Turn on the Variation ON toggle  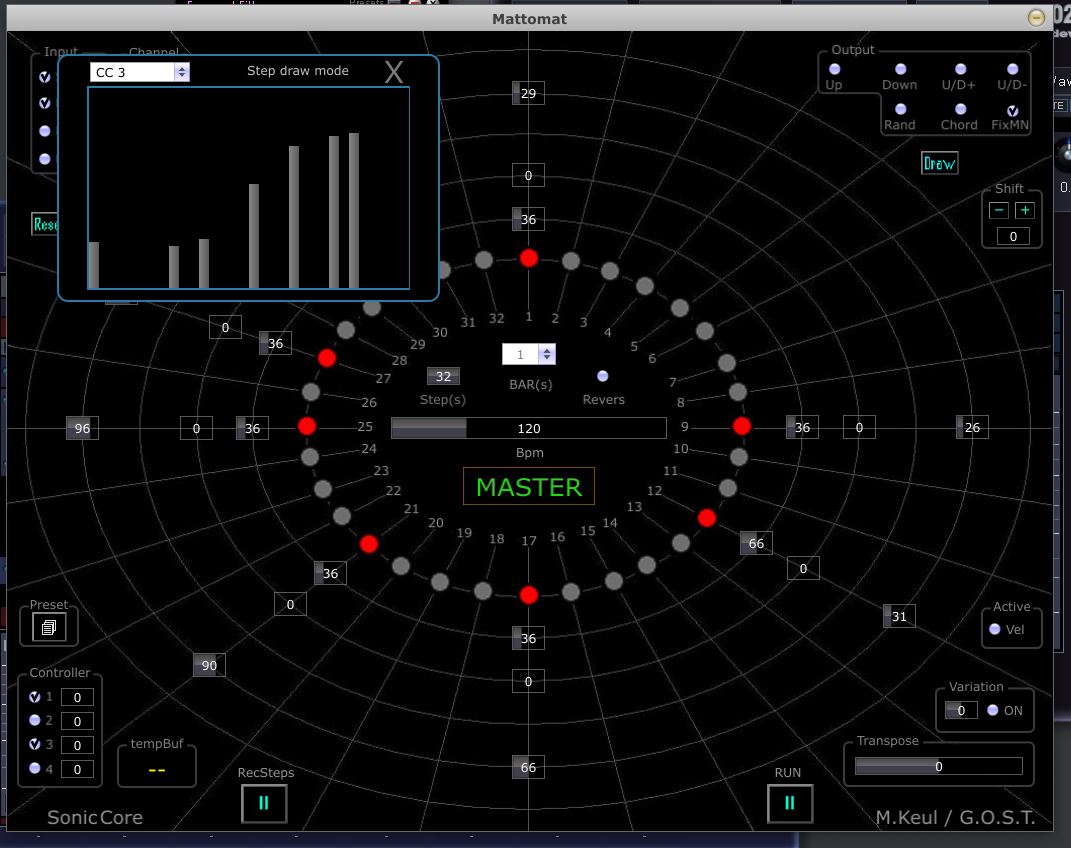point(993,710)
